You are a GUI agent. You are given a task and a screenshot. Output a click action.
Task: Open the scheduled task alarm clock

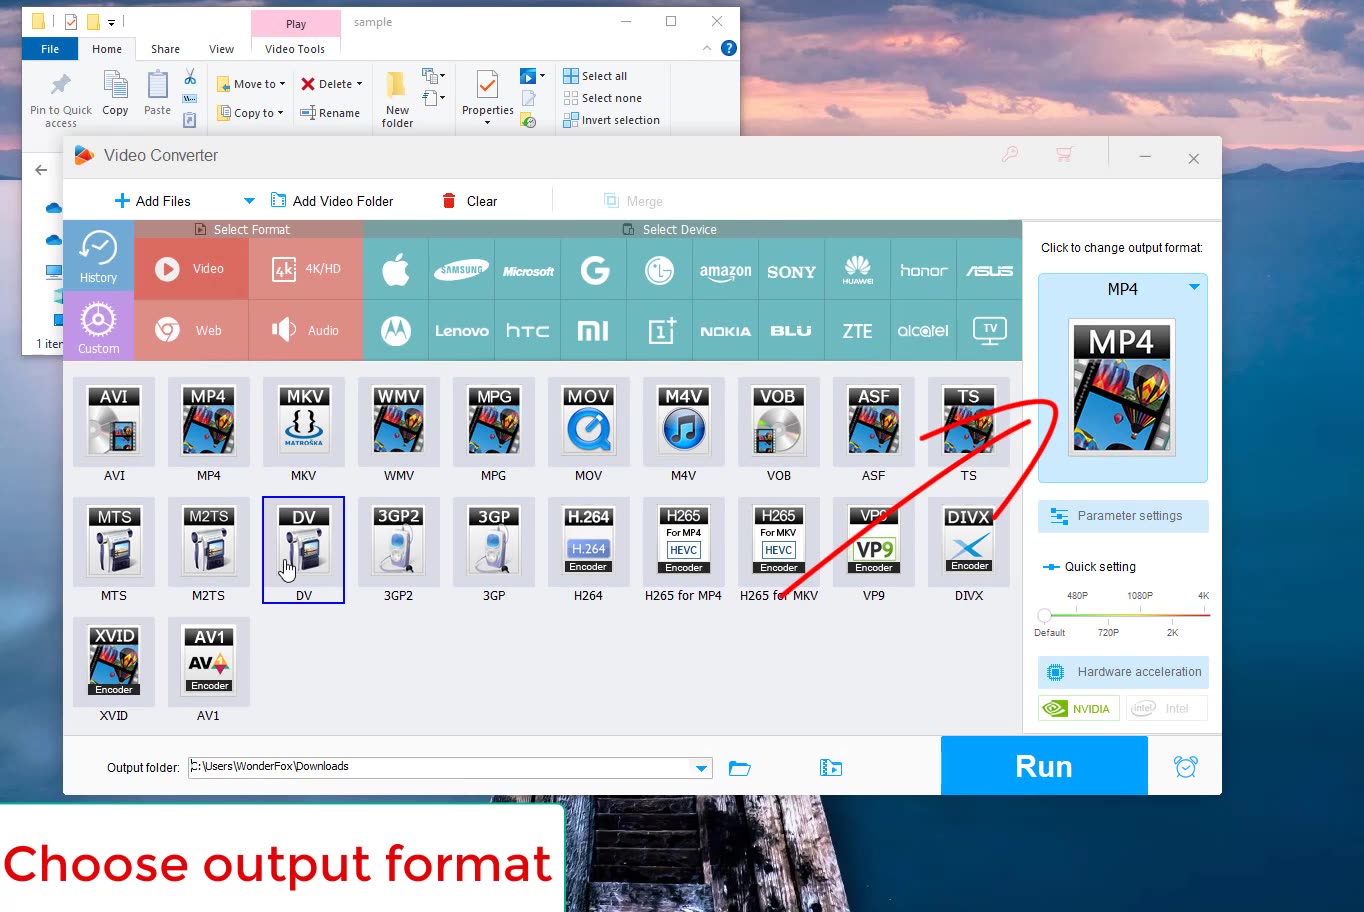1185,767
